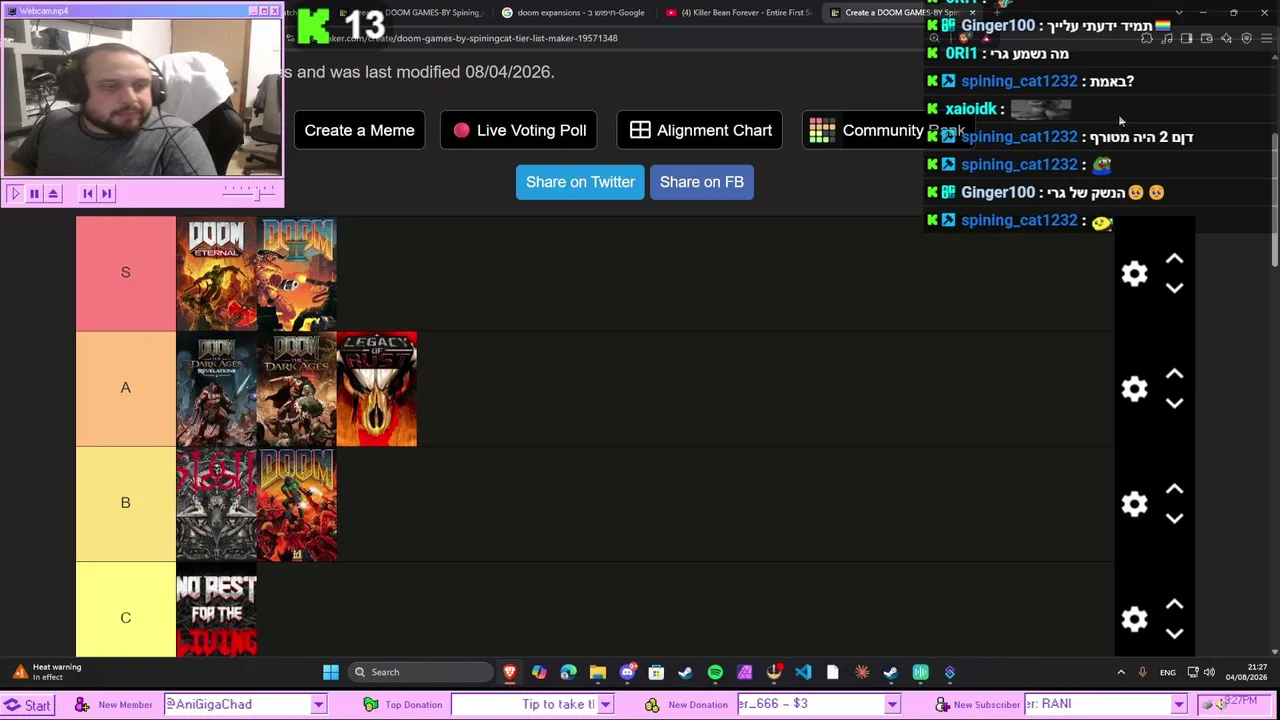This screenshot has height=720, width=1280.
Task: Select the Dark Ages Revelations cover in A tier
Action: [x=216, y=389]
